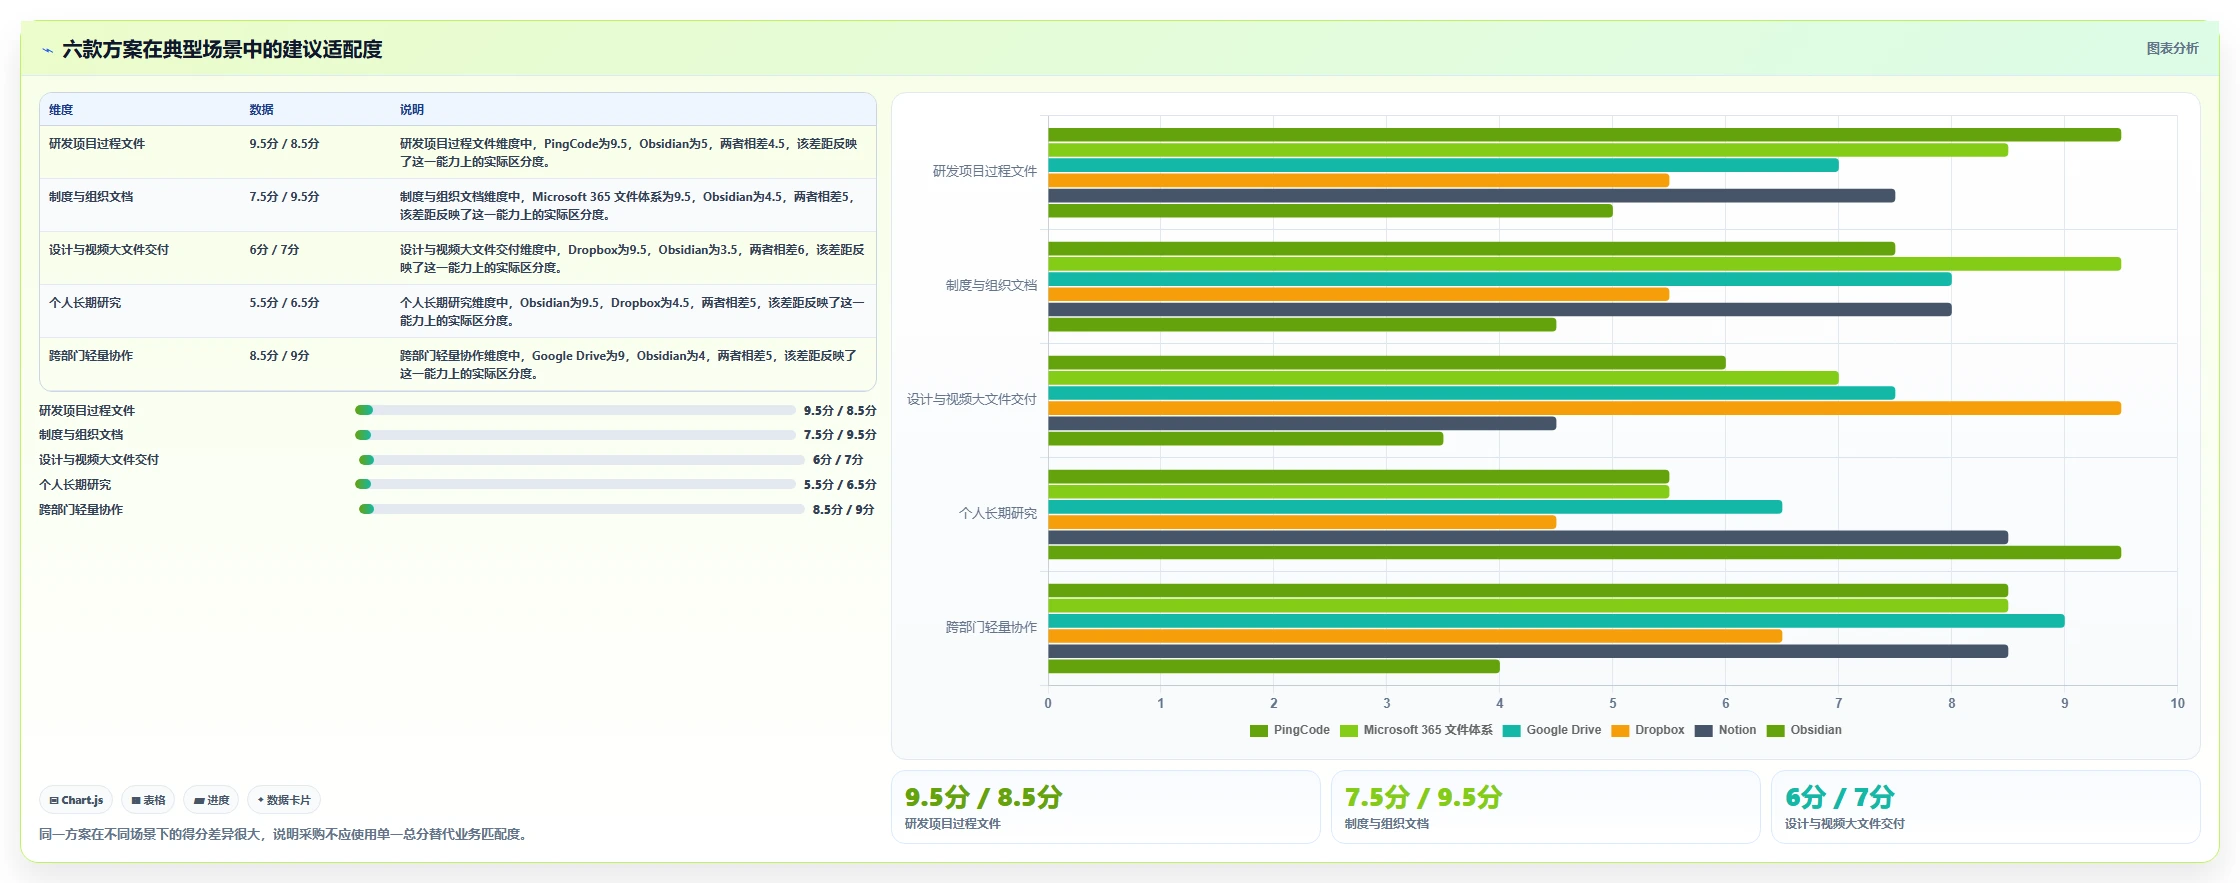Open the 6分 / 7分 data card

(1985, 807)
